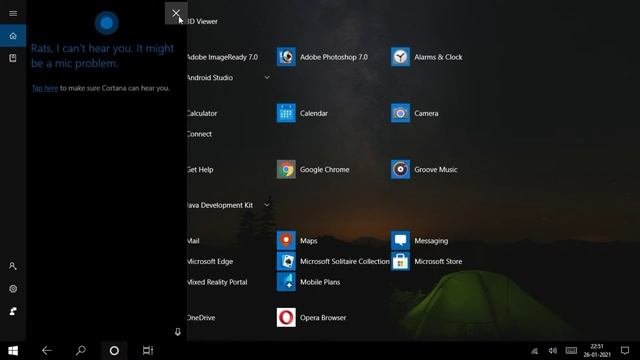Open the Maps app
640x360 pixels.
click(297, 241)
